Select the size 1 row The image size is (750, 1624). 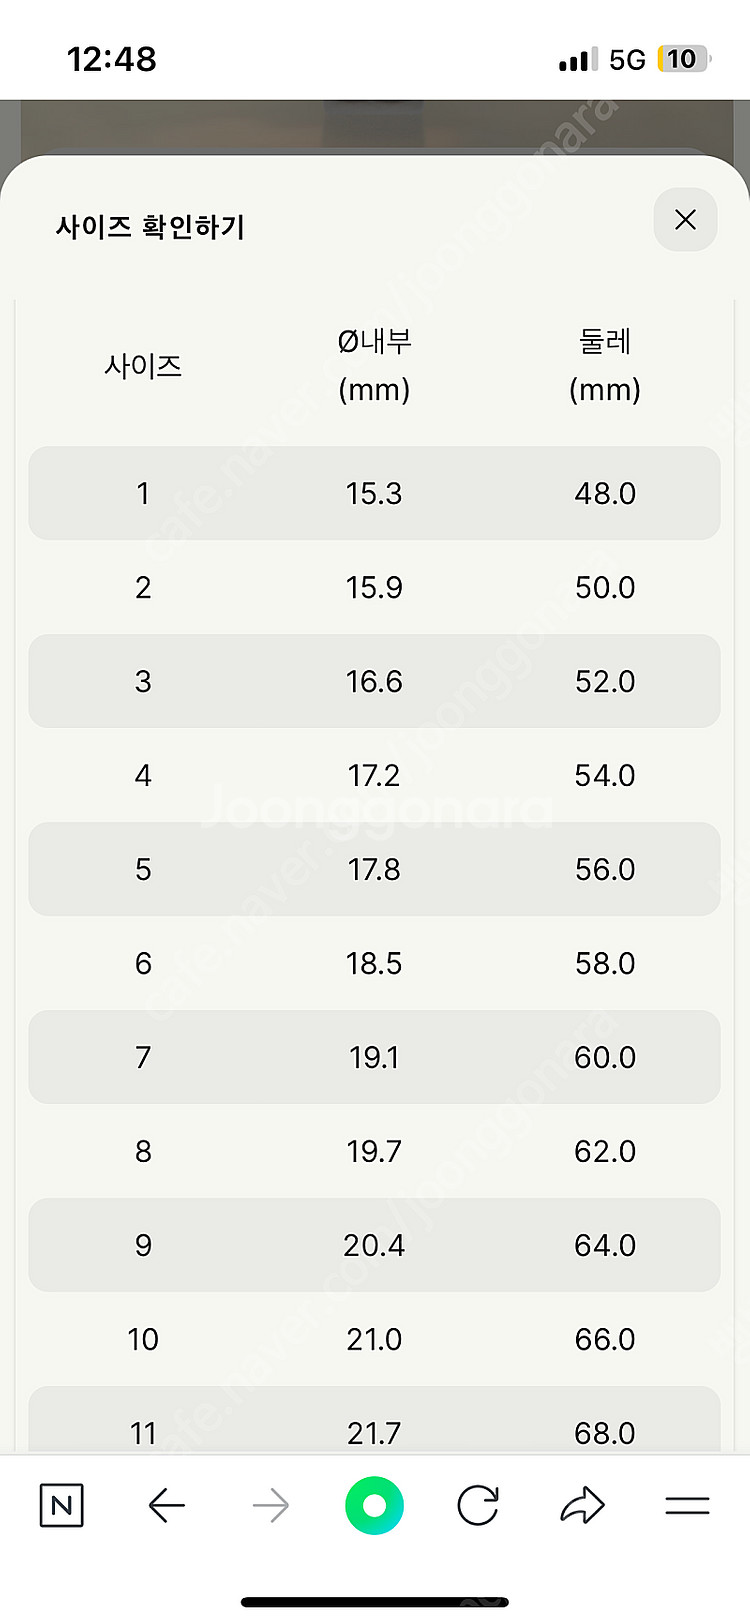pos(374,493)
